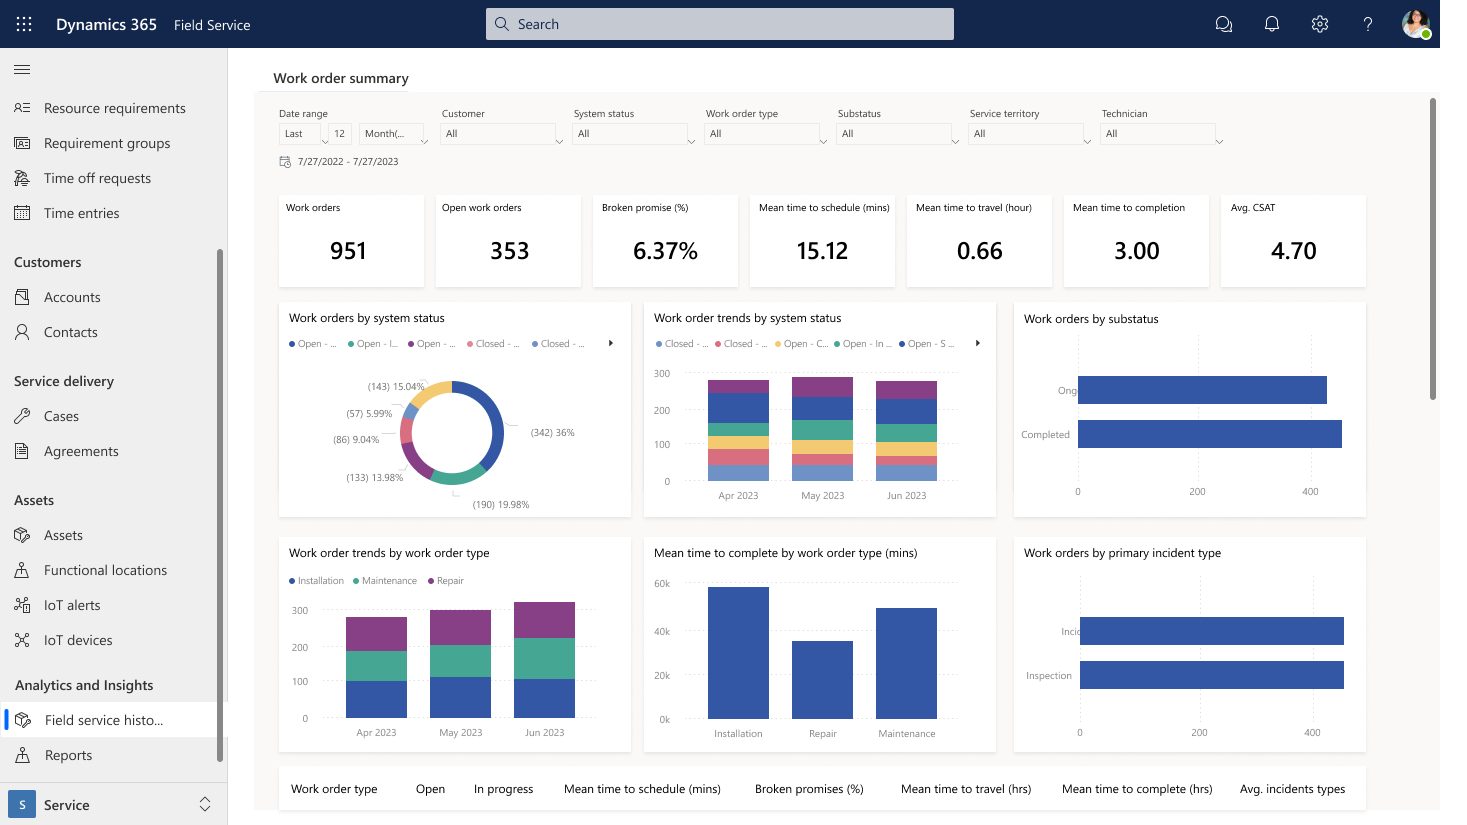This screenshot has width=1467, height=825.
Task: Click the Completed bar in substatus chart
Action: [1209, 434]
